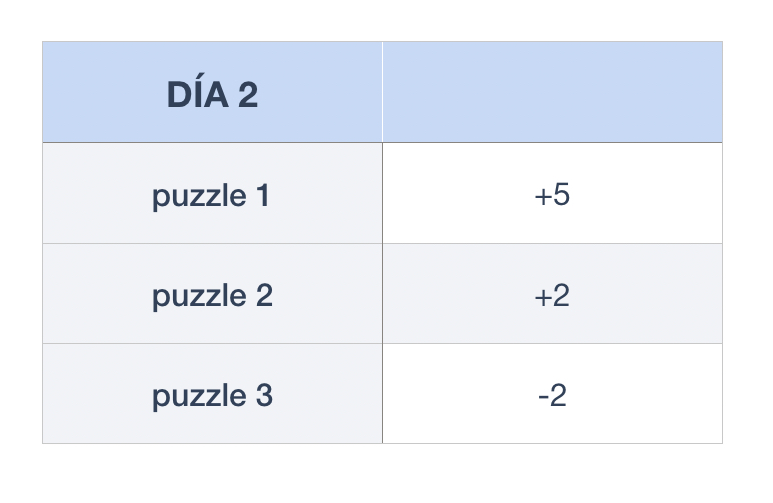
Task: Click the border between puzzle 3 and -2
Action: 382,394
